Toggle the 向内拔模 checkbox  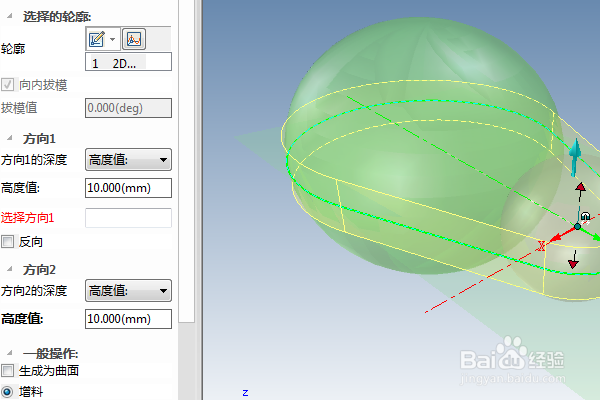(x=8, y=85)
